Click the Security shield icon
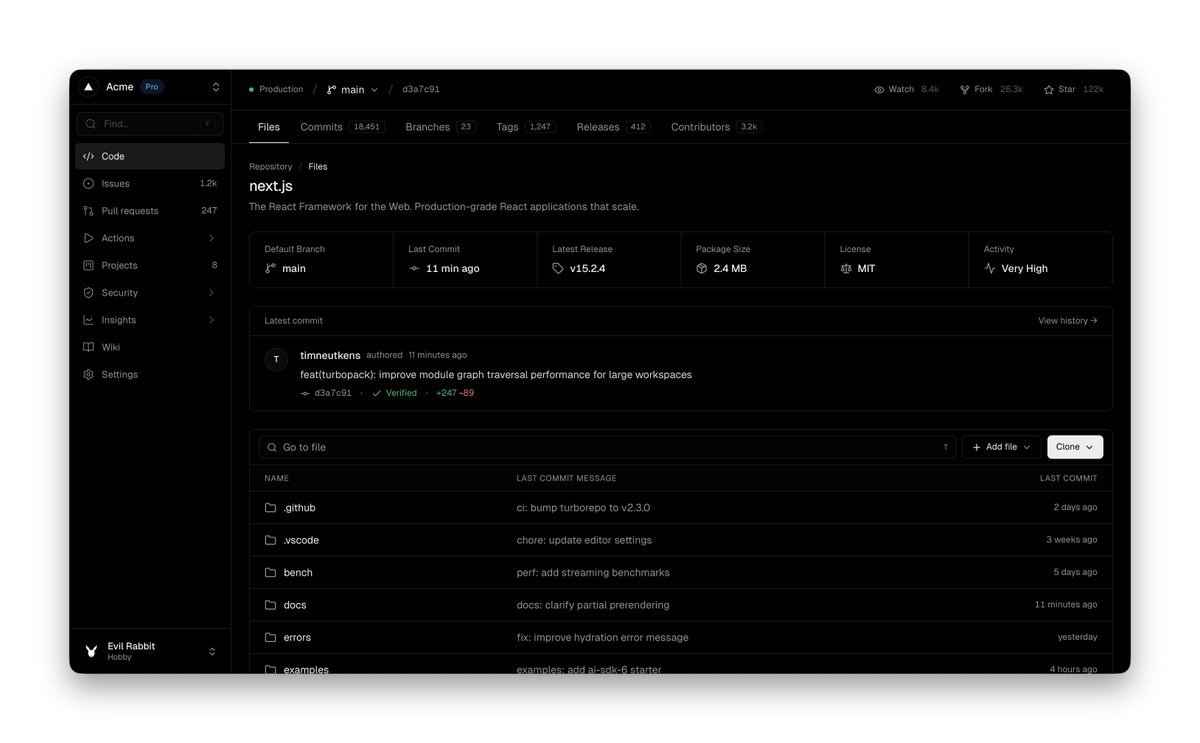This screenshot has width=1200, height=743. [89, 293]
